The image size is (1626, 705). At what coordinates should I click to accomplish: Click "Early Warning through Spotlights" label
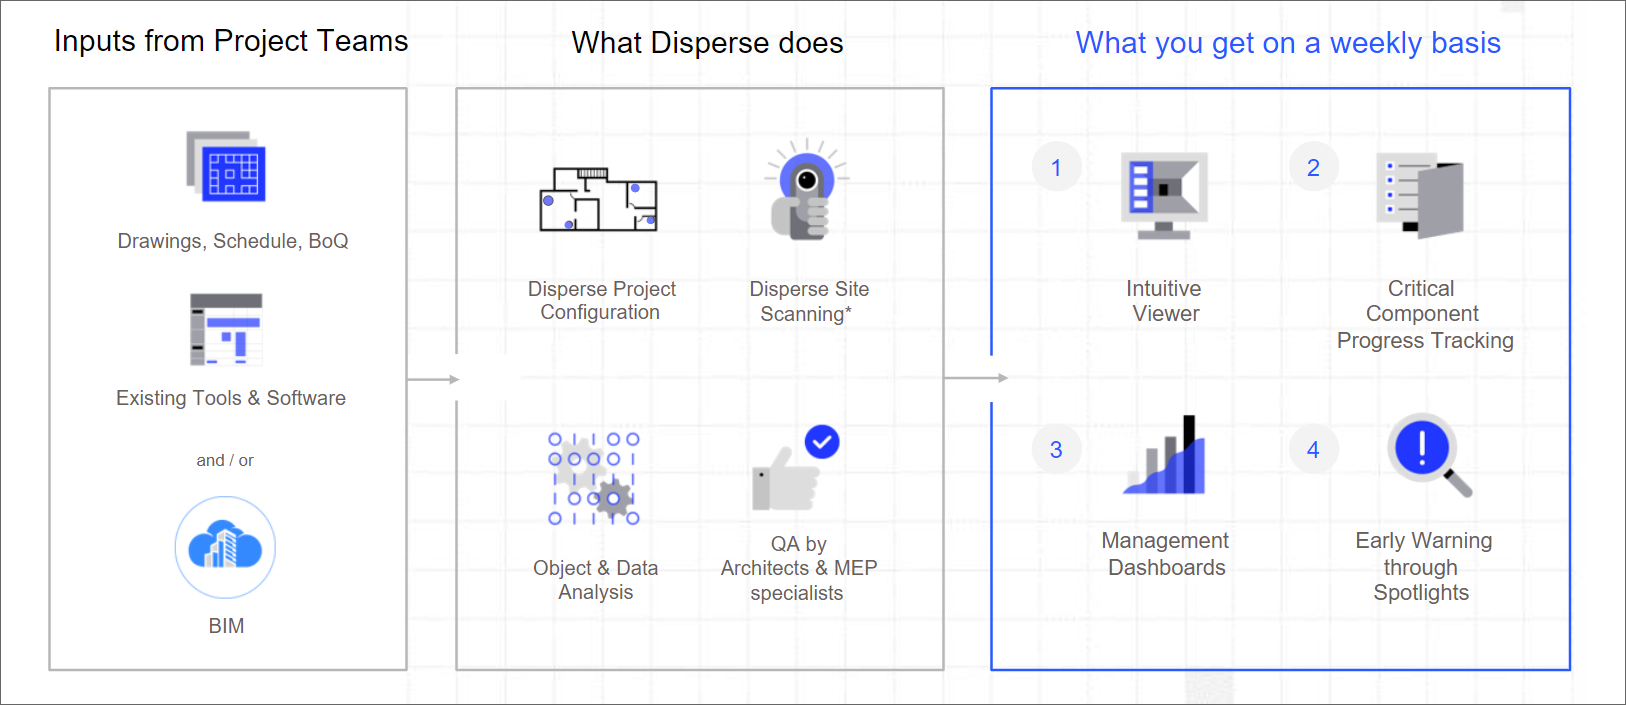pyautogui.click(x=1423, y=566)
